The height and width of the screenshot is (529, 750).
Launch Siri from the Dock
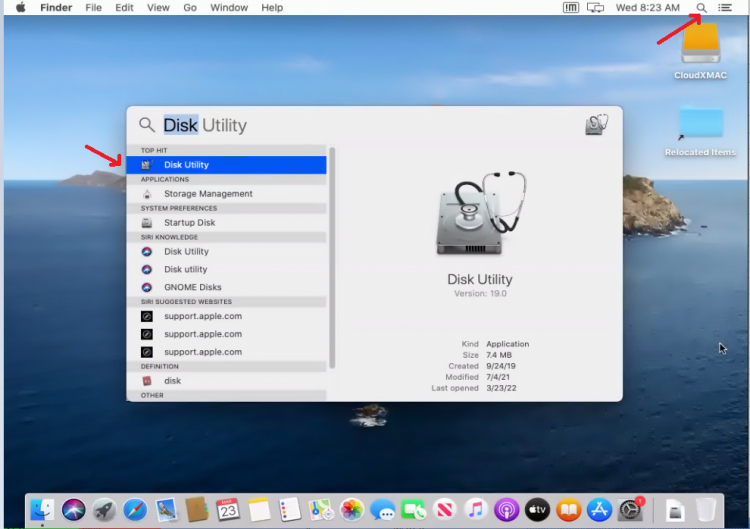tap(73, 509)
